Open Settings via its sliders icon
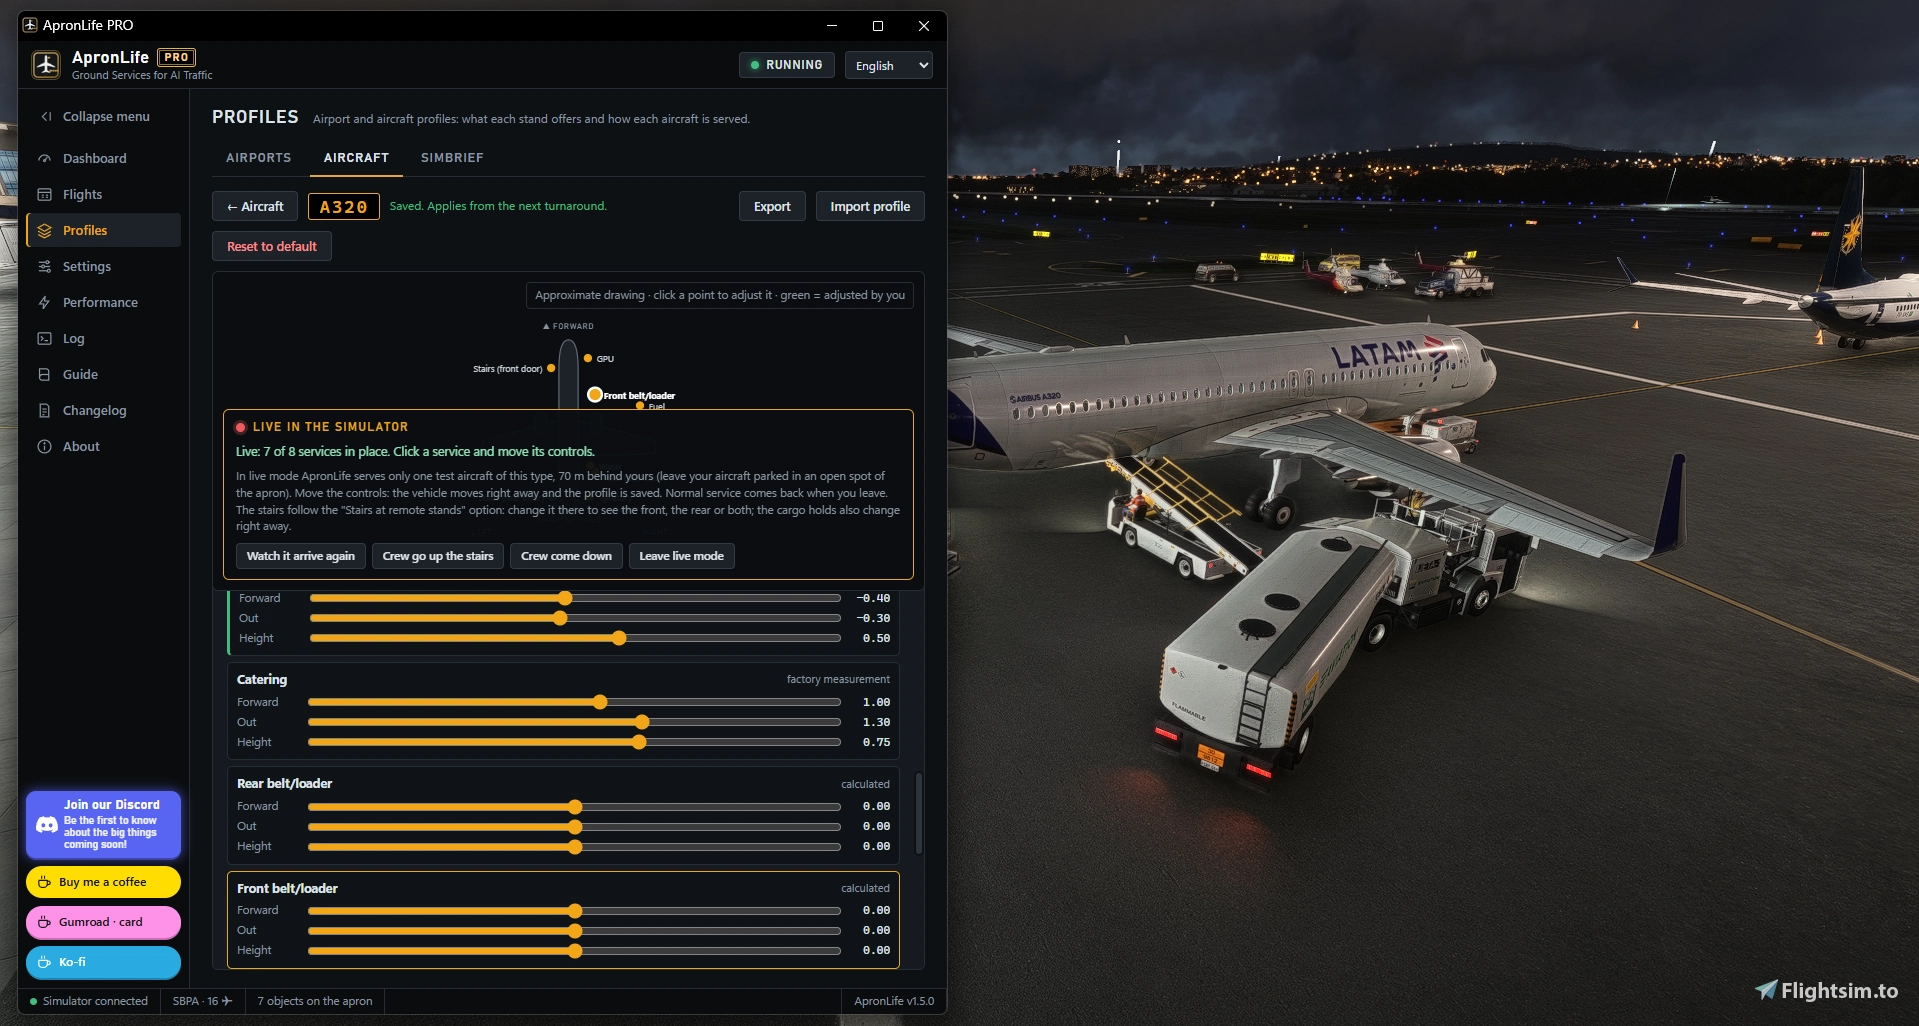The height and width of the screenshot is (1026, 1919). (x=44, y=266)
